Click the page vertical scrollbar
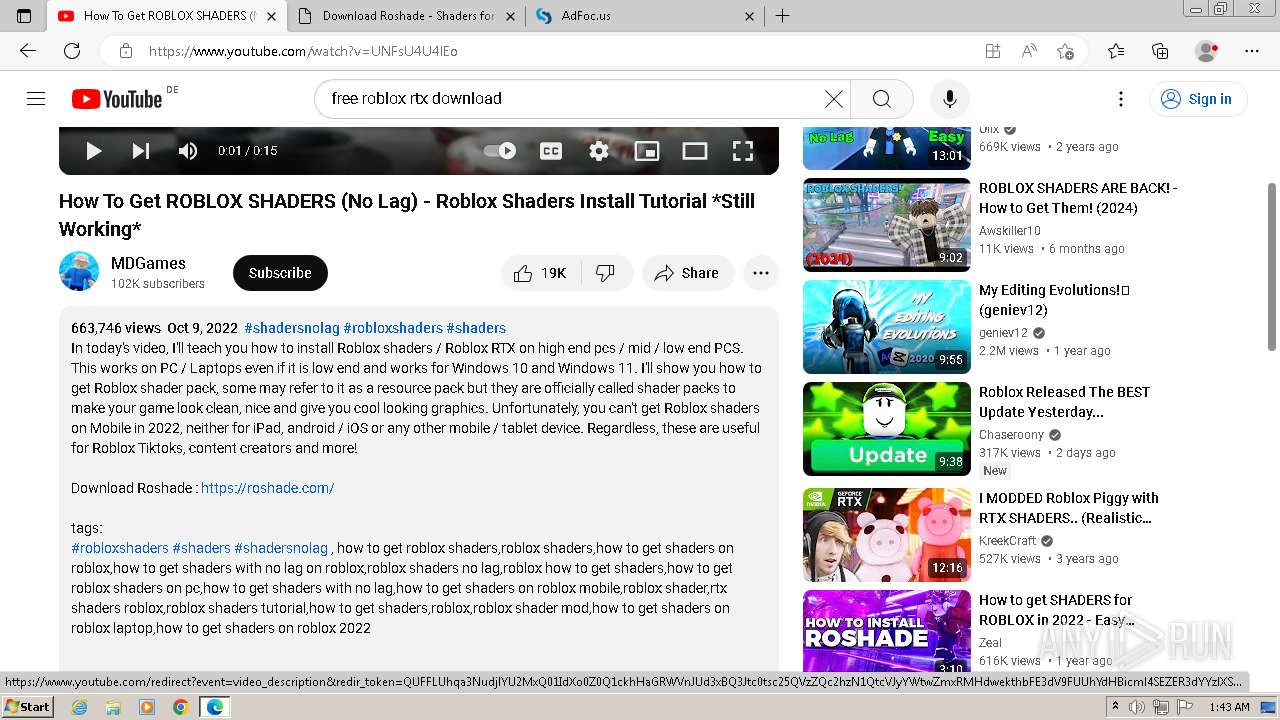1280x720 pixels. click(x=1272, y=266)
